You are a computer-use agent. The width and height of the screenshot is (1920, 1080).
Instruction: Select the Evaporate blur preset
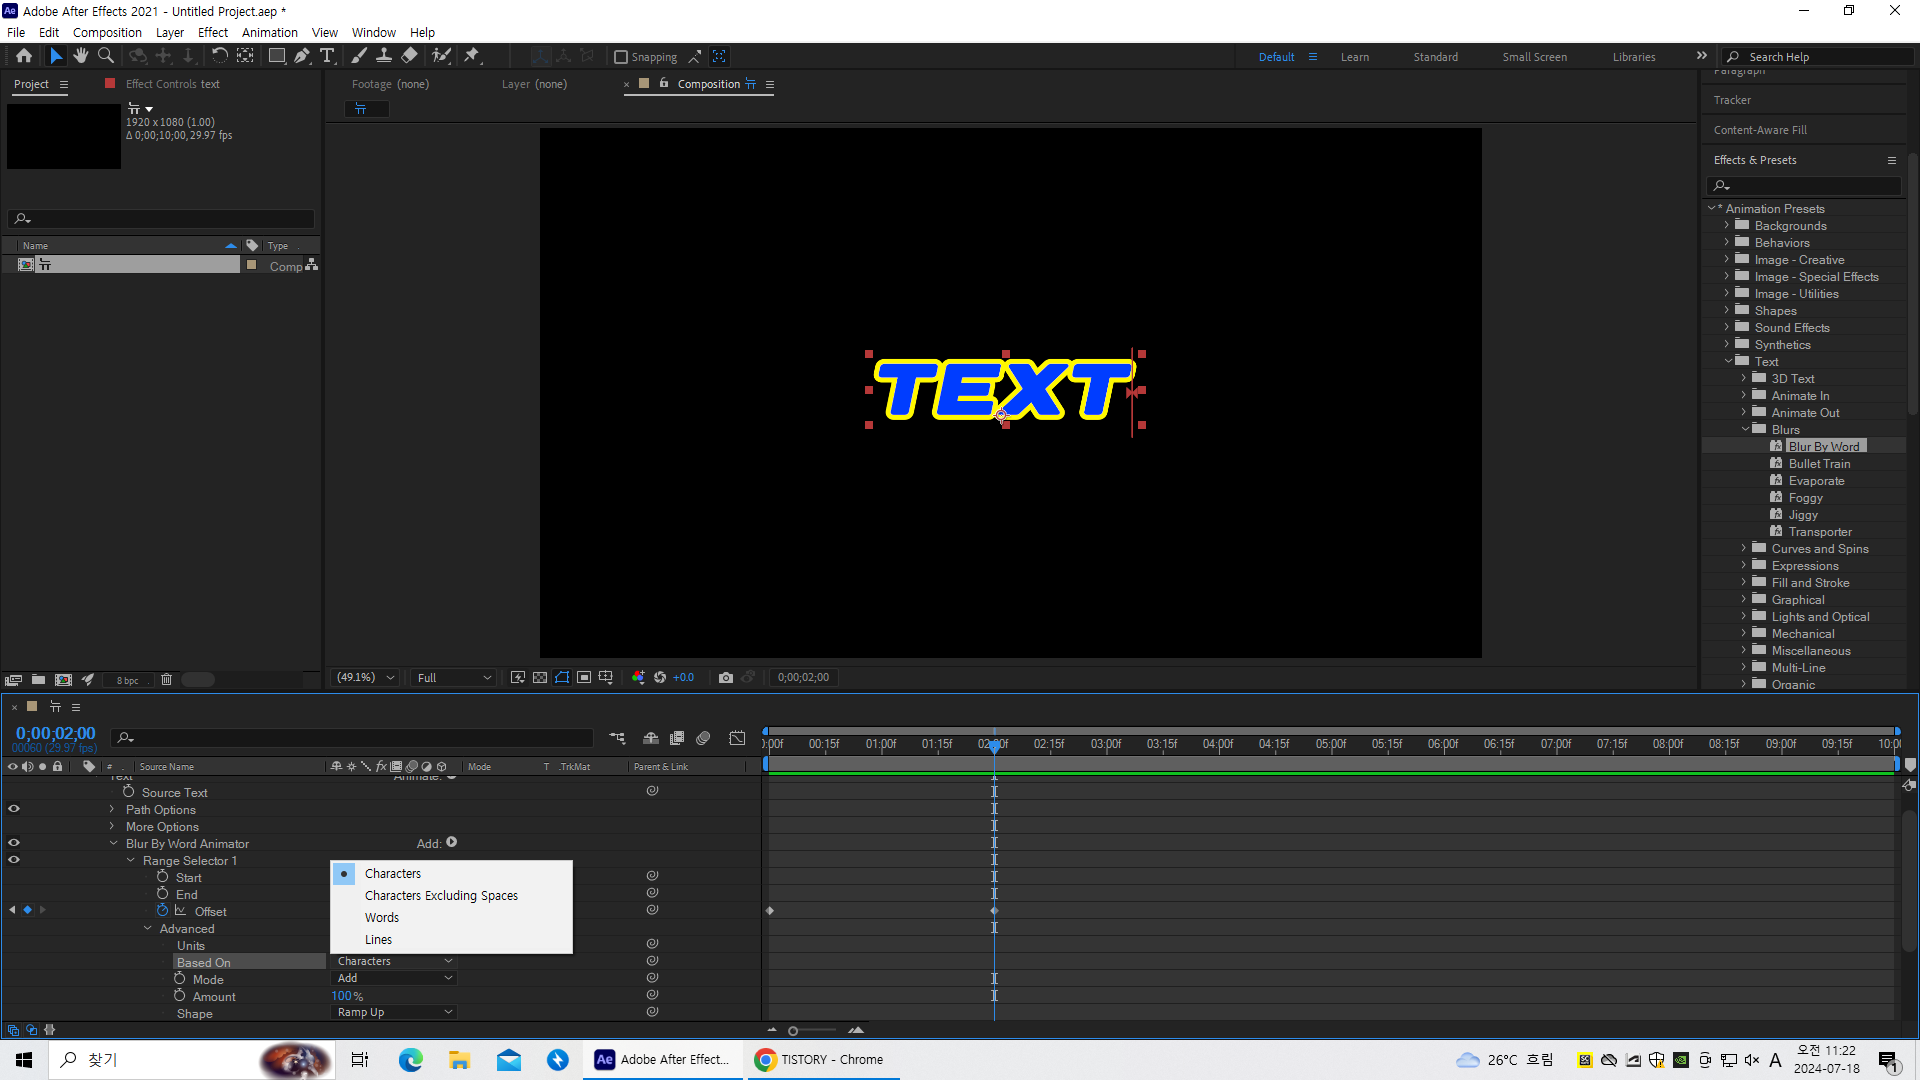[1816, 481]
